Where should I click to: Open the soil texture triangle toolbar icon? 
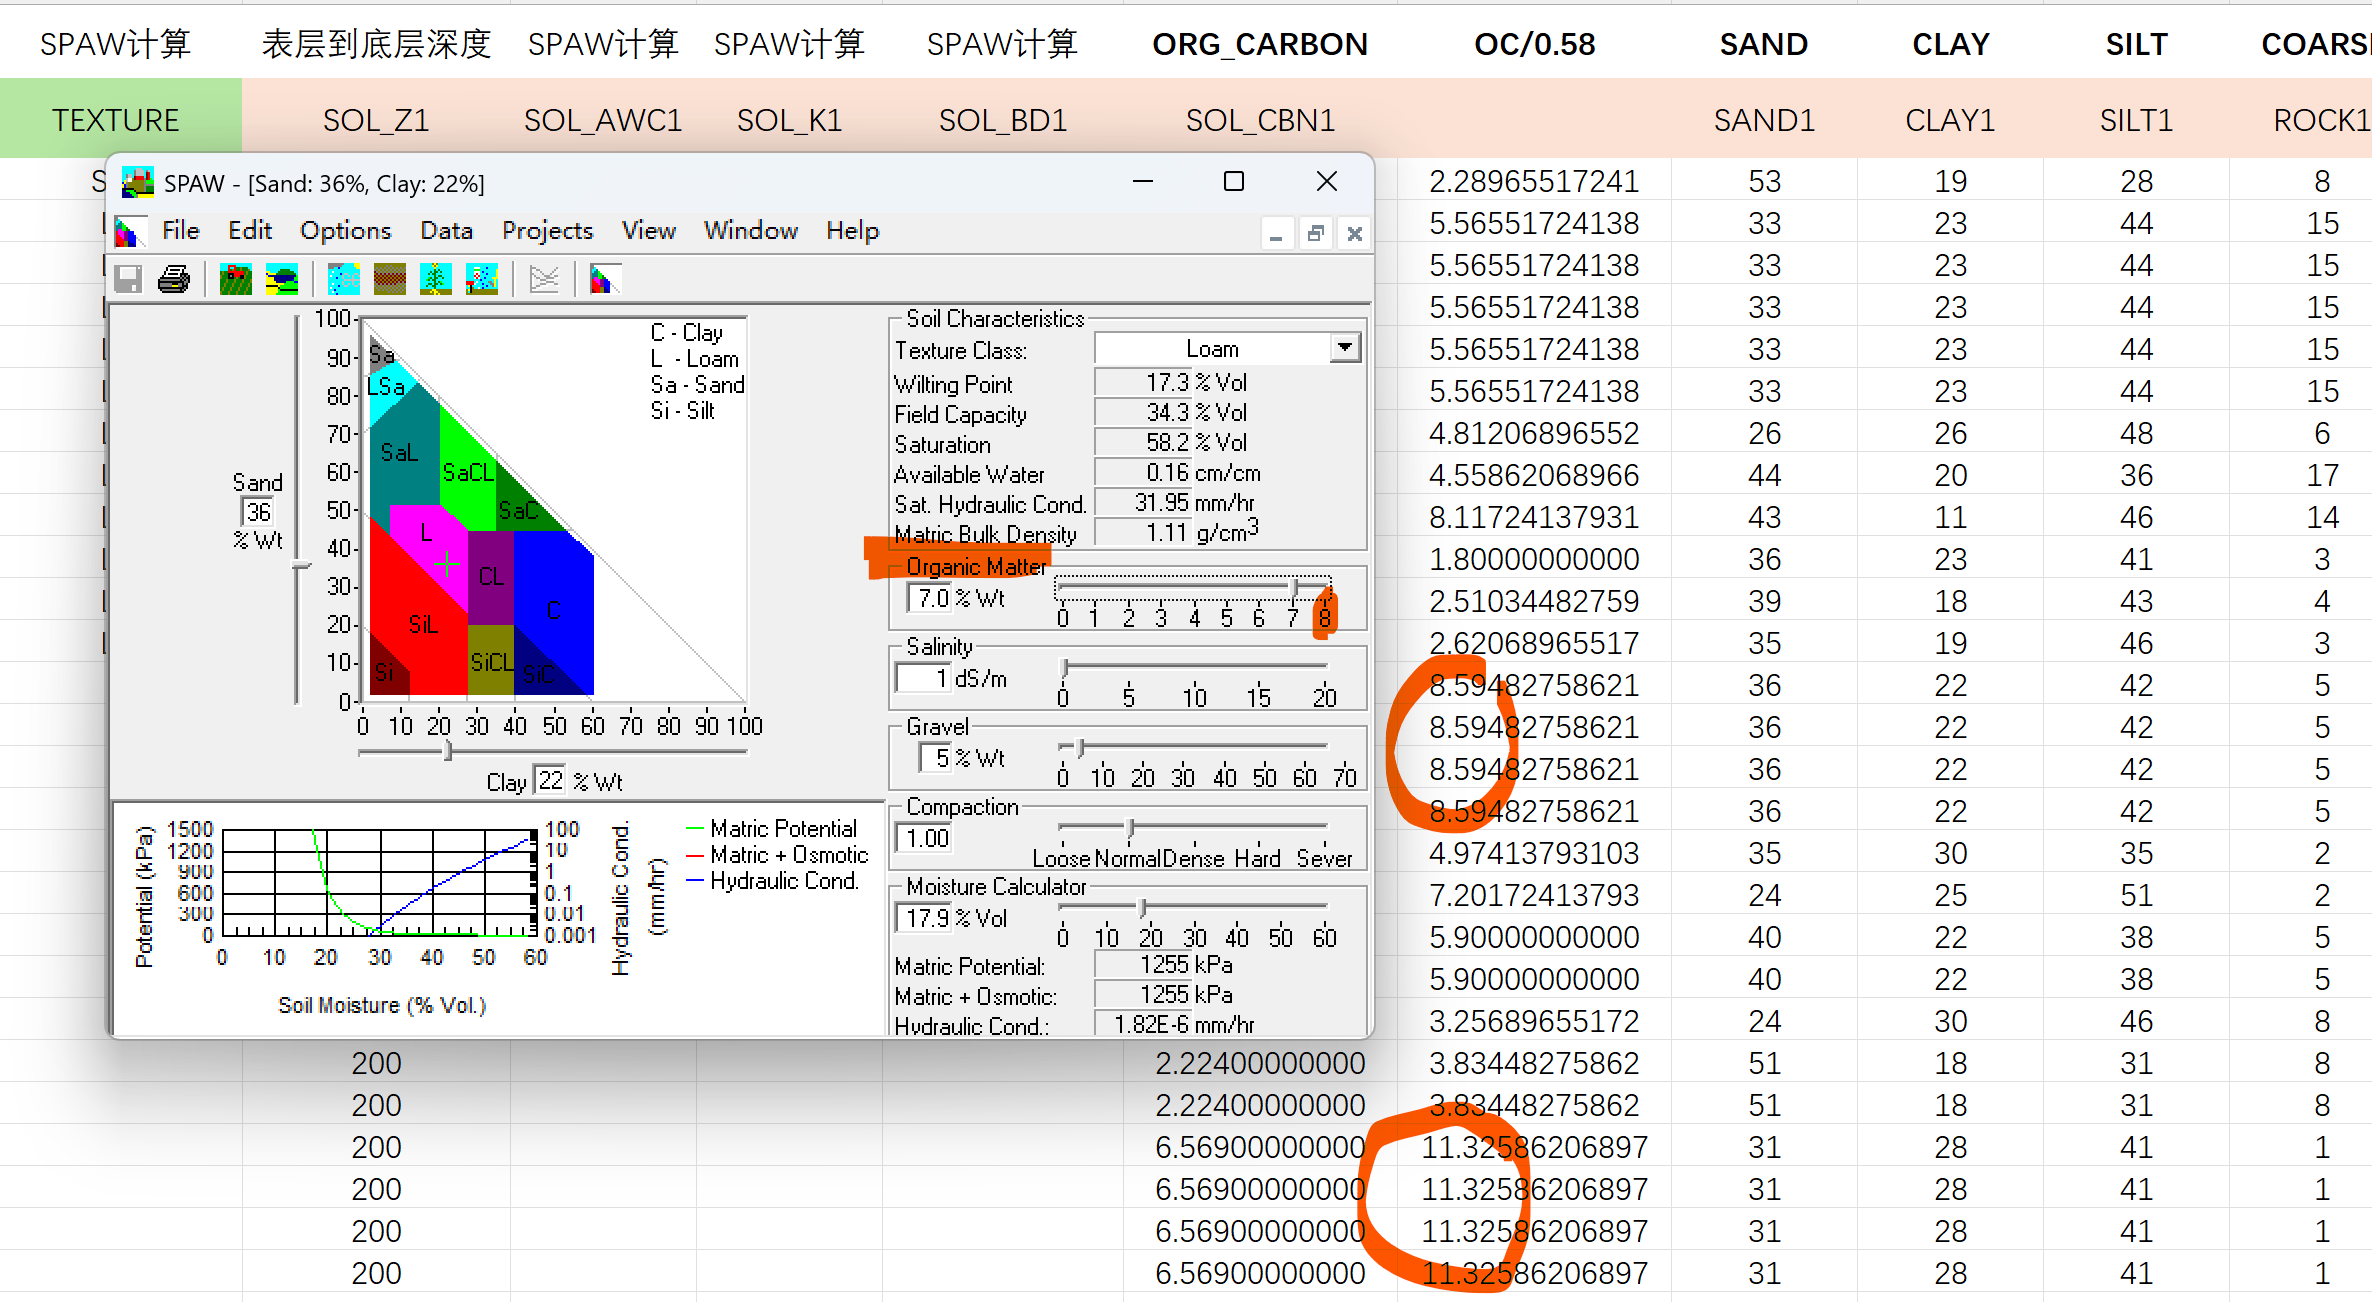(x=604, y=279)
